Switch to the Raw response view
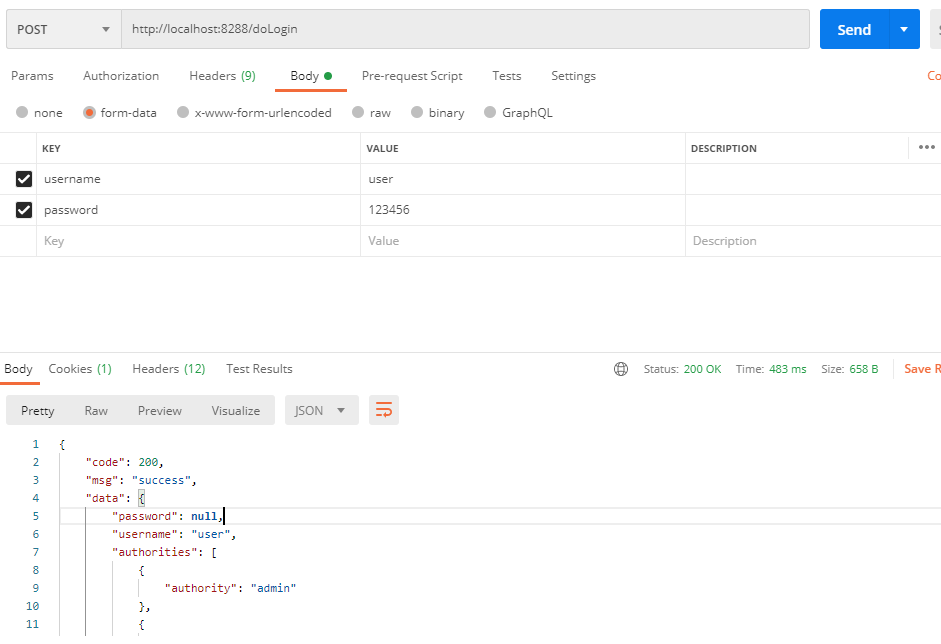This screenshot has width=941, height=644. point(96,411)
